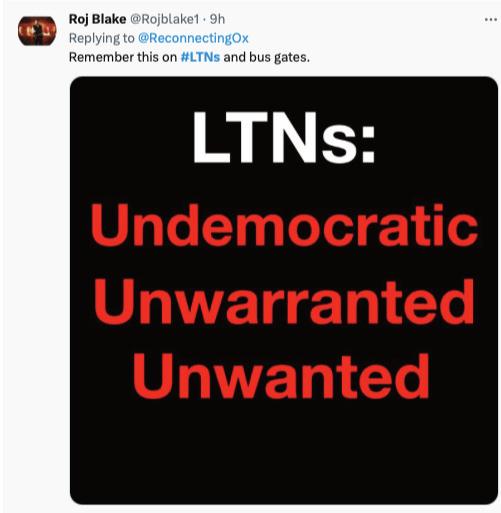Click blank header space before the more menu

tap(353, 19)
